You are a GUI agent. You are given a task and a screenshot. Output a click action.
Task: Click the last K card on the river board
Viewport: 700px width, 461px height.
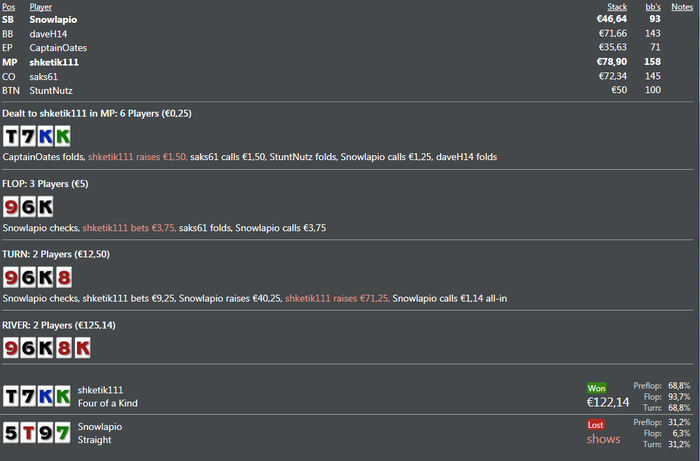[81, 348]
